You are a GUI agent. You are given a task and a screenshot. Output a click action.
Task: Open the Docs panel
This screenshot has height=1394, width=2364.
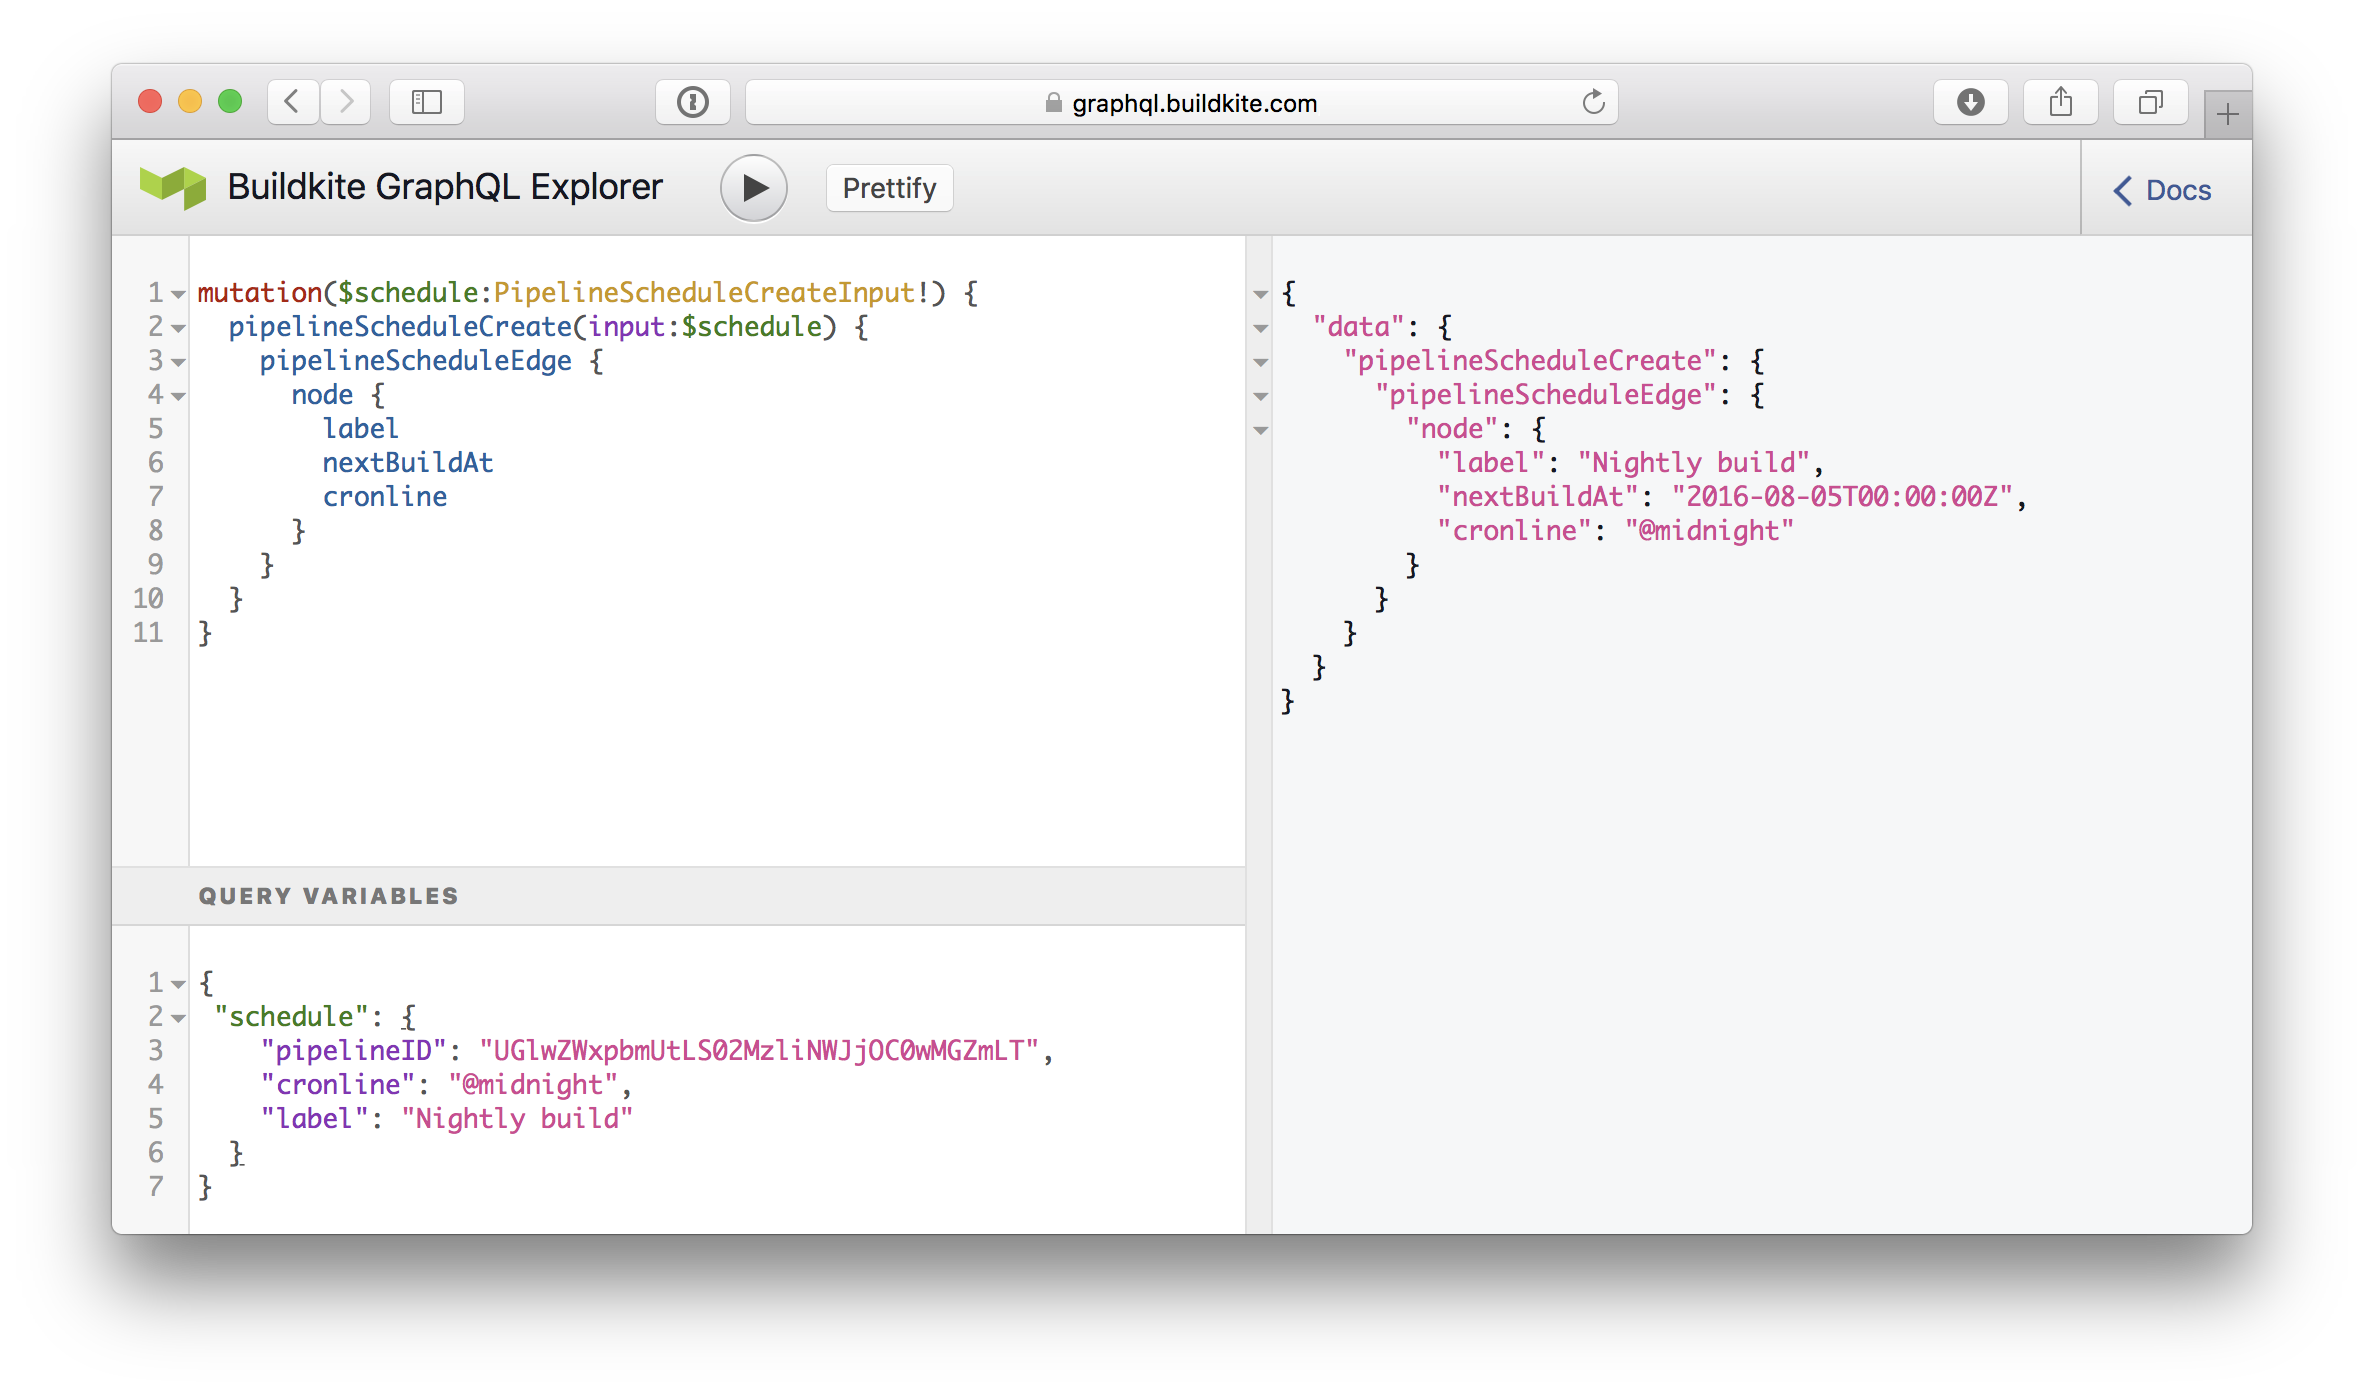pos(2162,190)
